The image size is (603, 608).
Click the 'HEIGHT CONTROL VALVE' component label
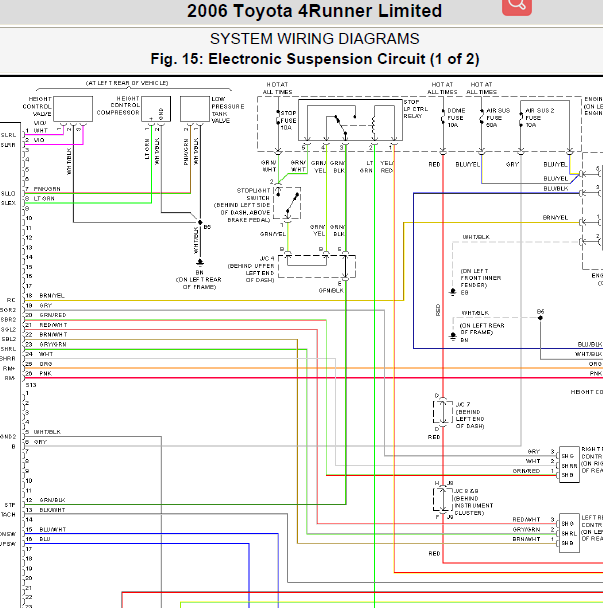tap(37, 107)
